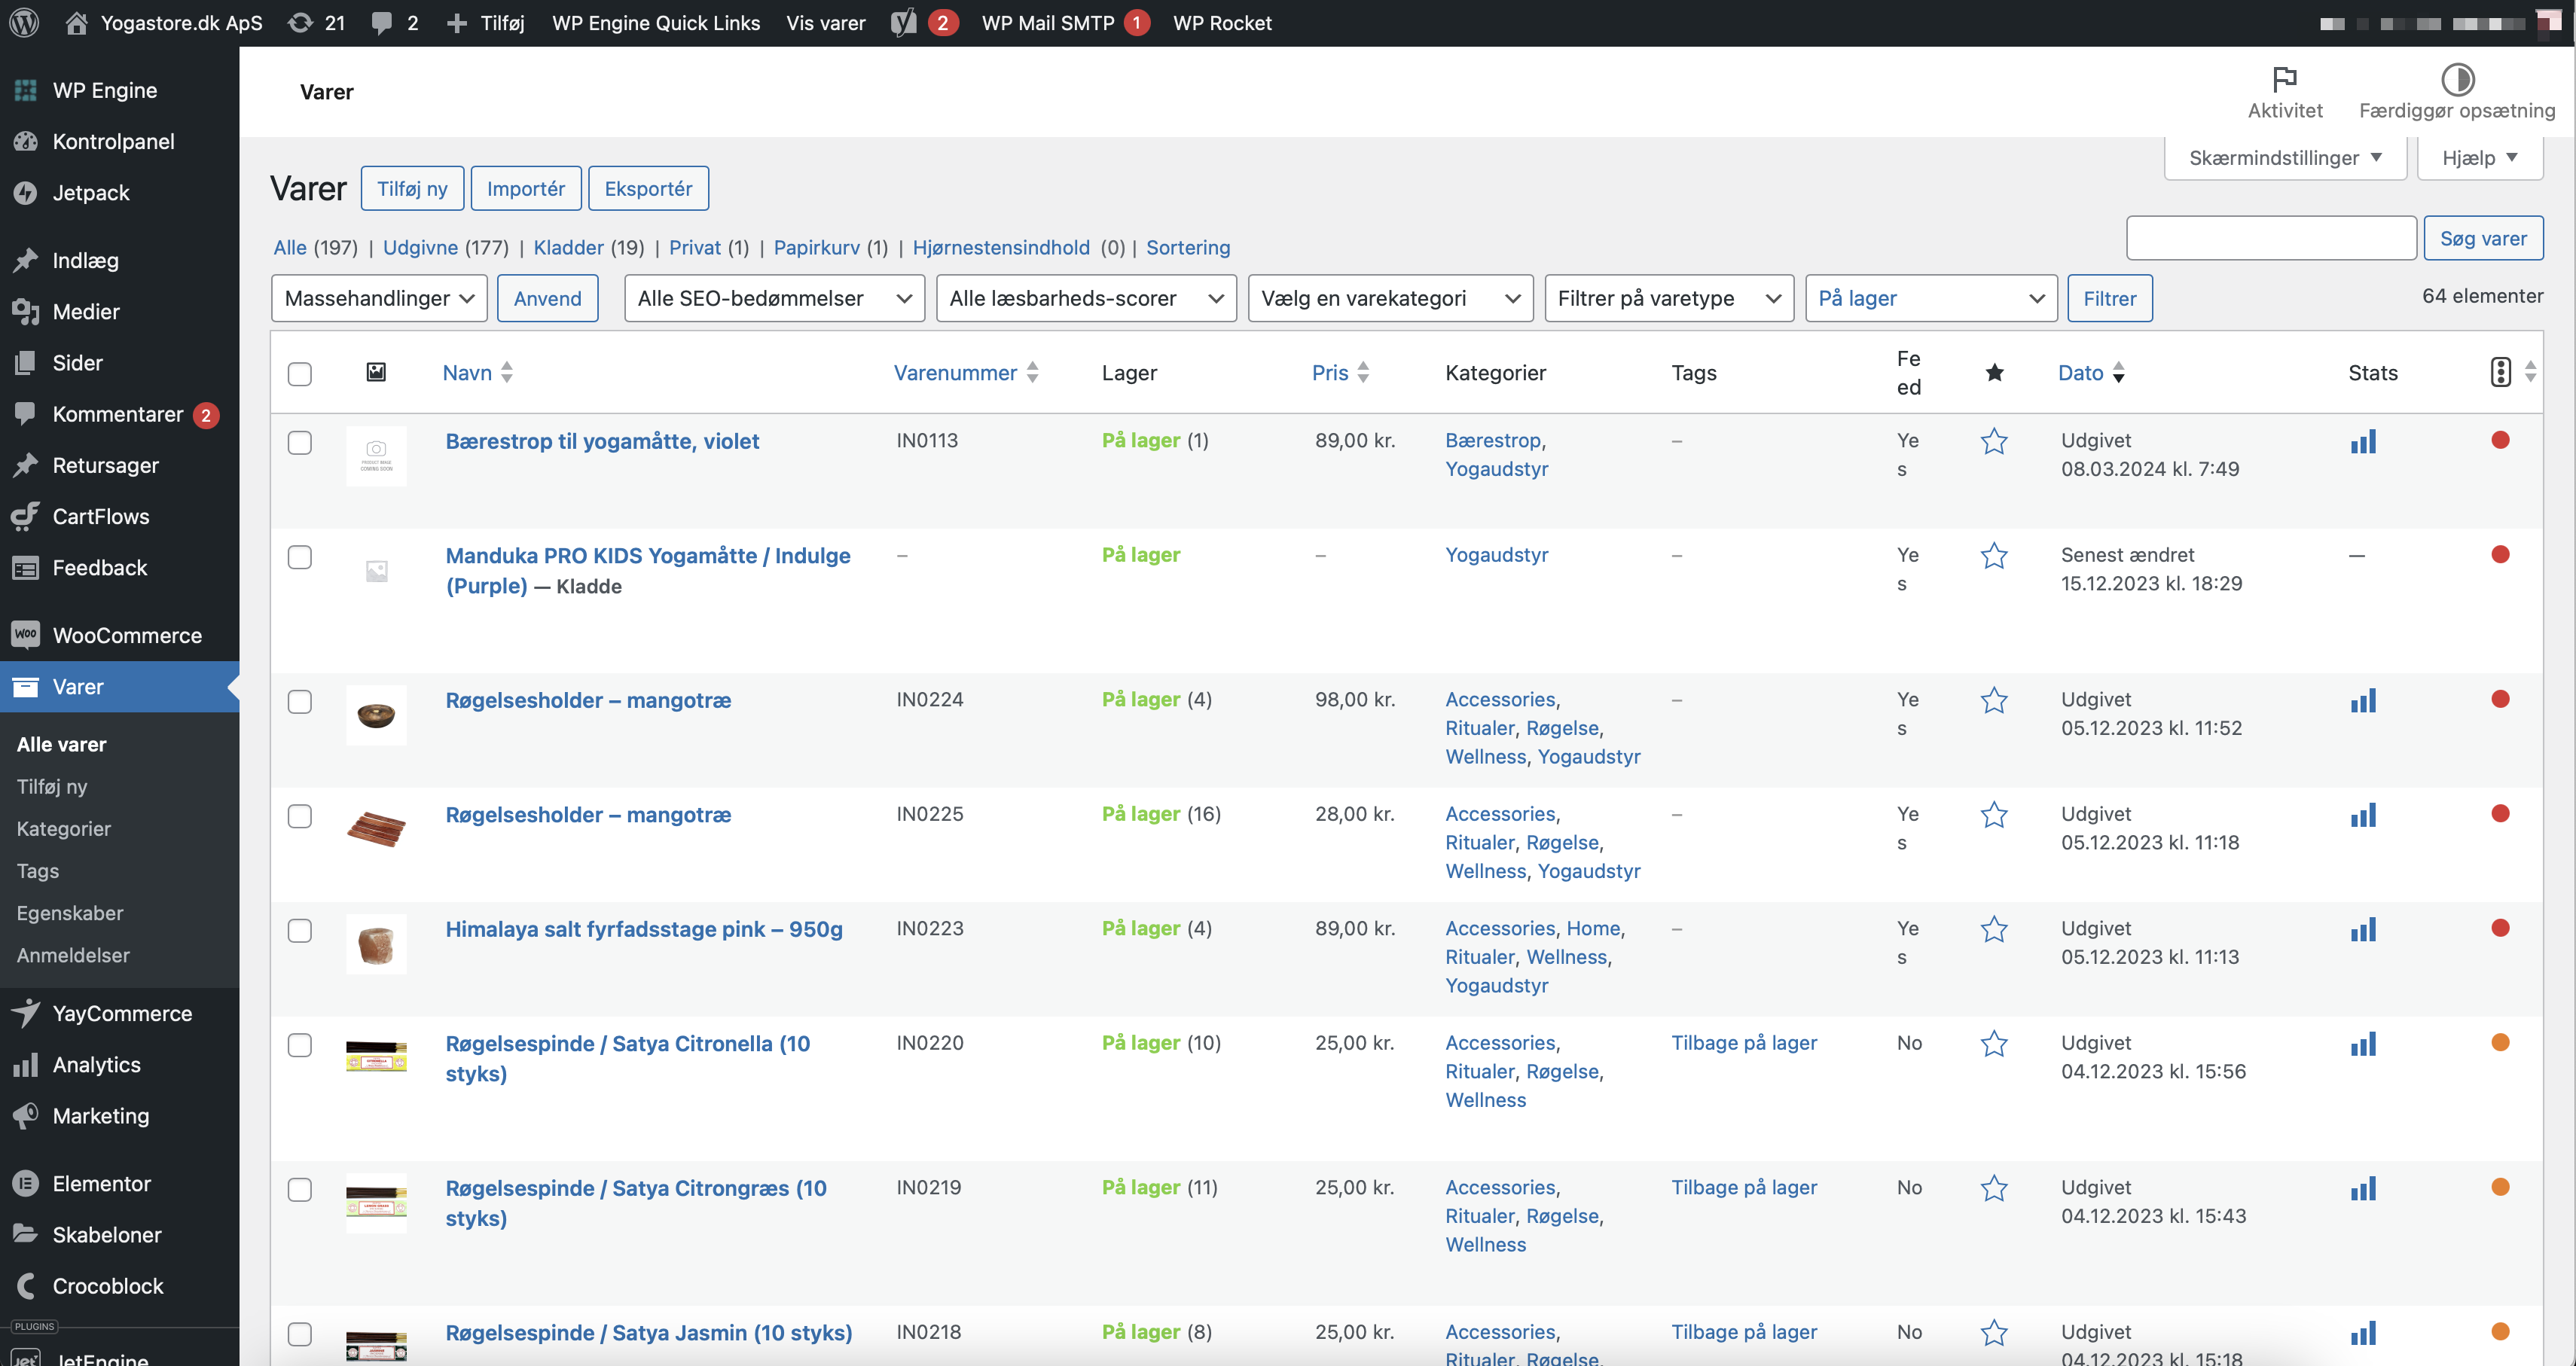The height and width of the screenshot is (1366, 2576).
Task: Toggle featured star for Bærestrop til yogamåtte
Action: (1993, 441)
